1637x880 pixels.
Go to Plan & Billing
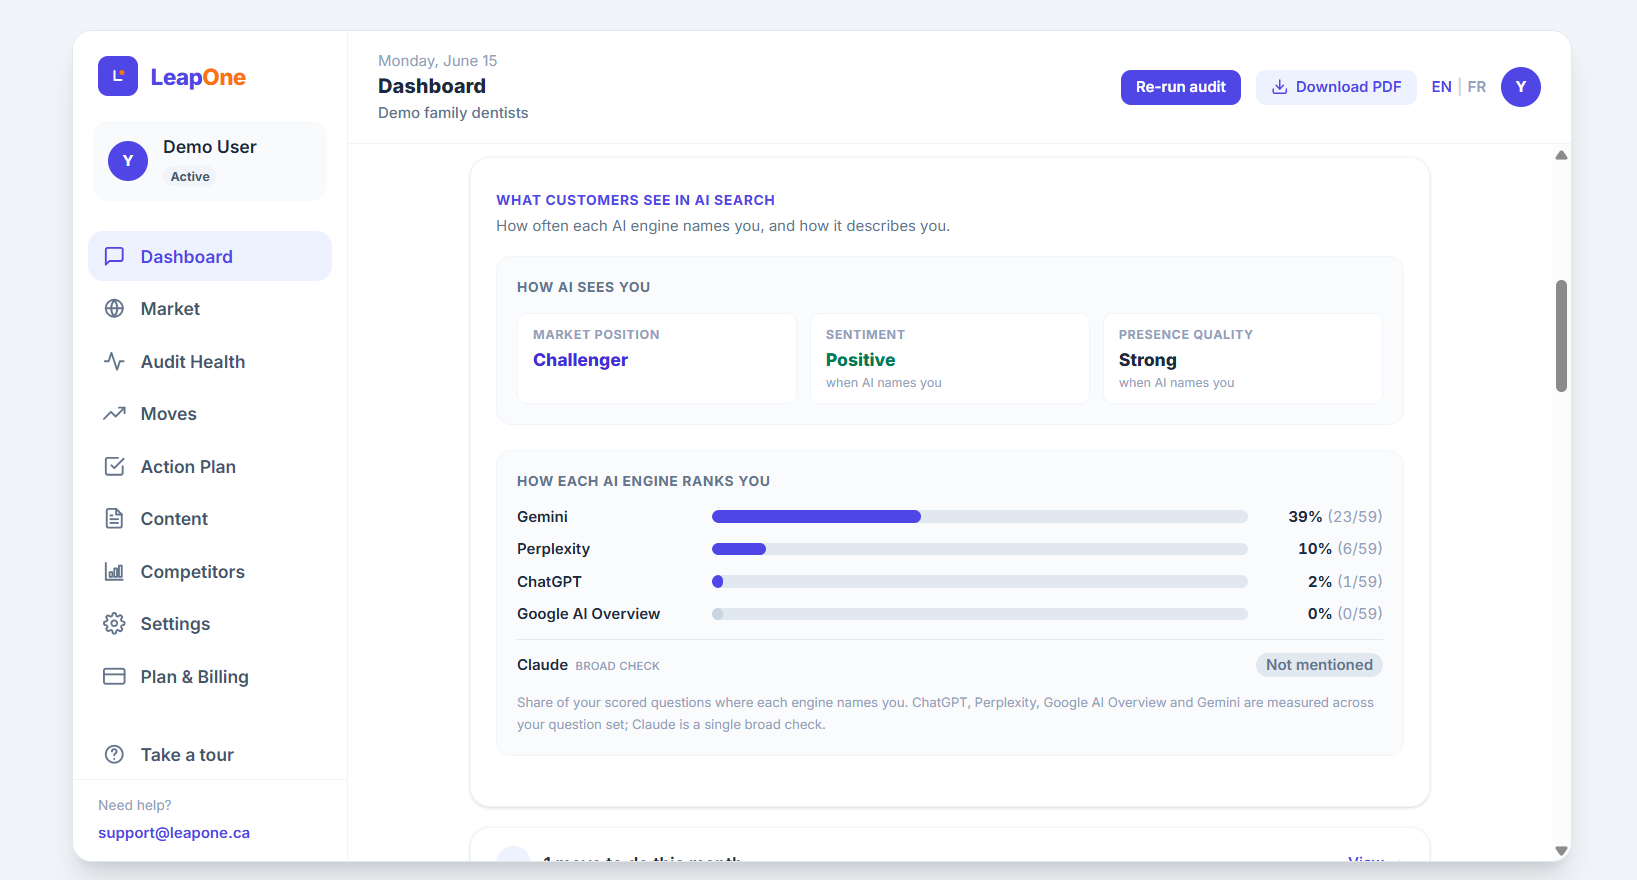210,676
